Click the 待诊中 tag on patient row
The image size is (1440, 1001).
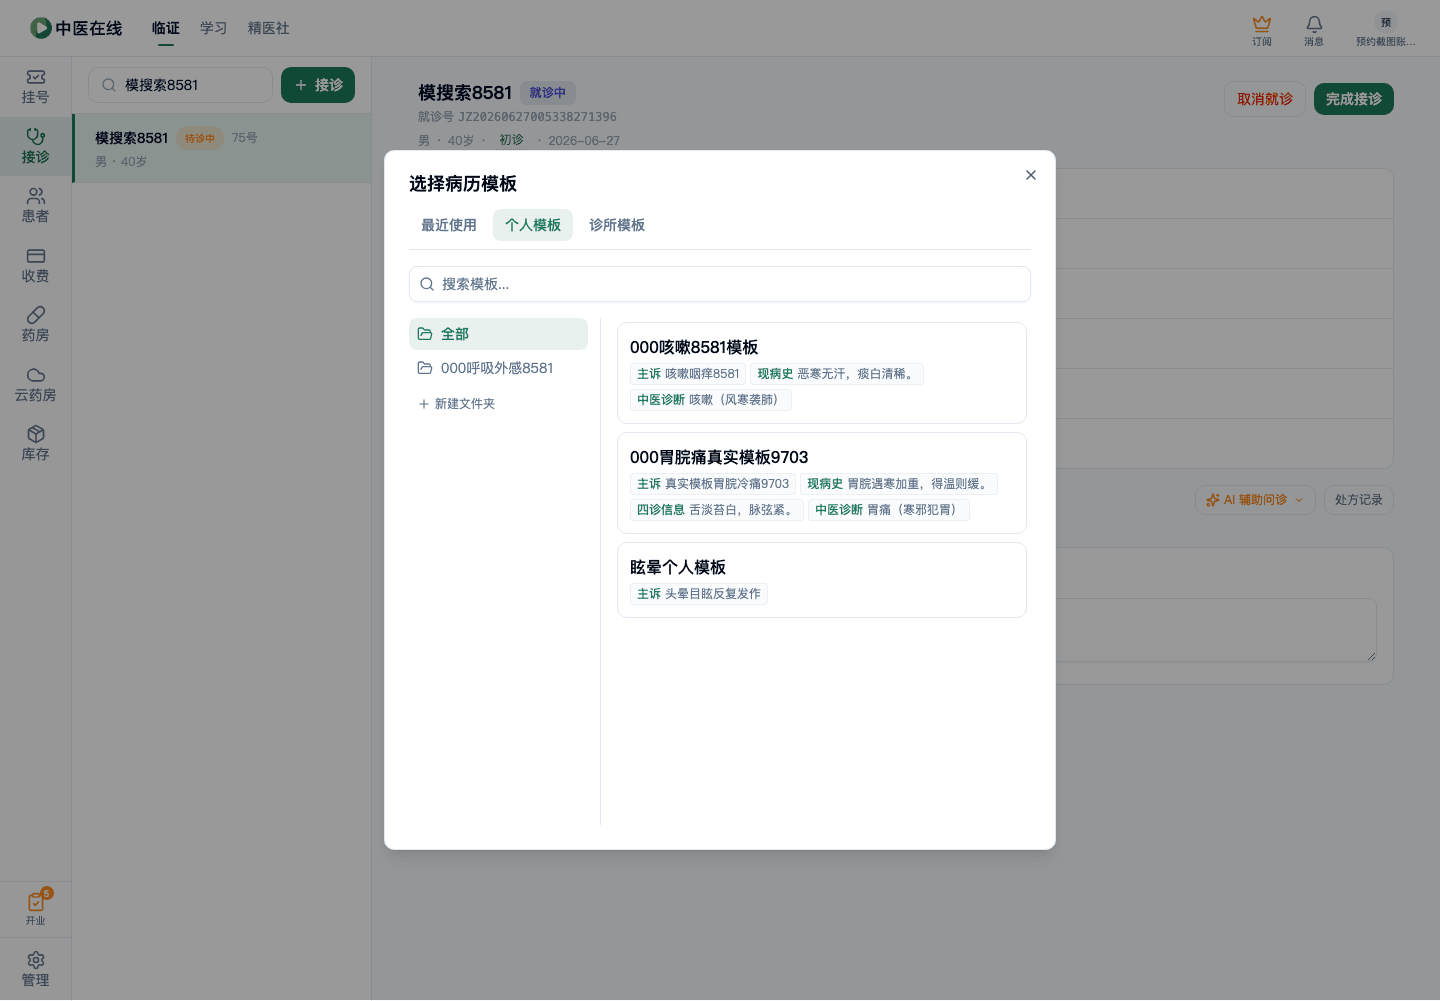200,139
